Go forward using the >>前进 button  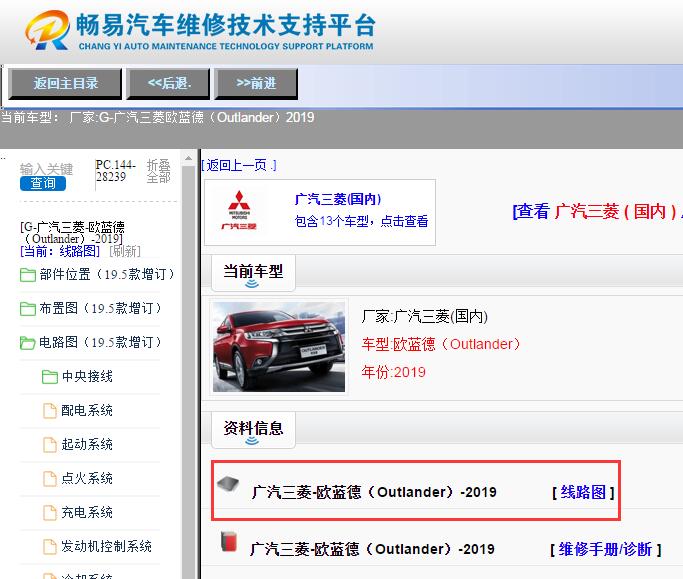coord(256,83)
